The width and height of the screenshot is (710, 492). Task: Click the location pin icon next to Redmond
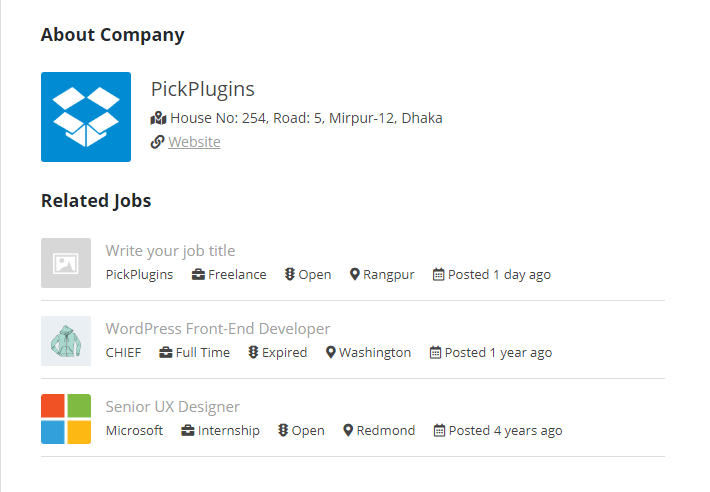point(348,430)
